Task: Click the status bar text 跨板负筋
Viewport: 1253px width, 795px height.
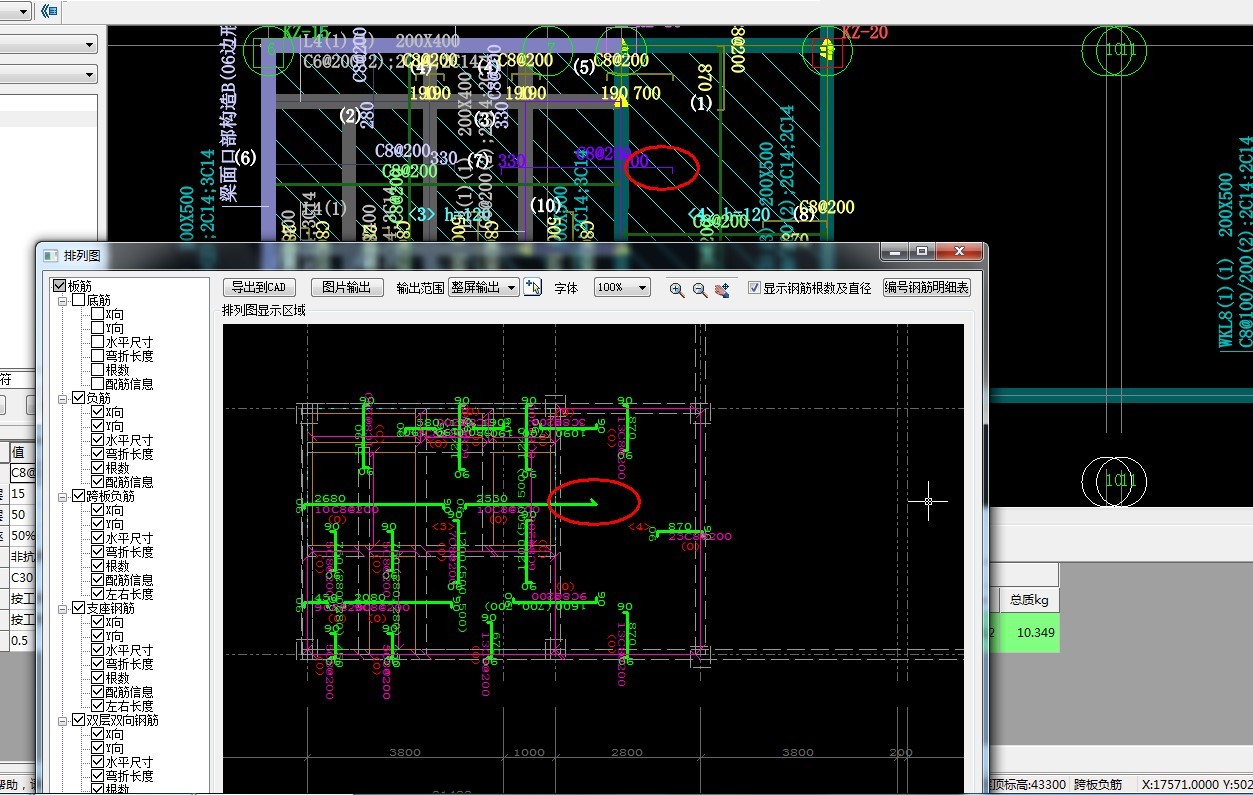Action: (x=1098, y=785)
